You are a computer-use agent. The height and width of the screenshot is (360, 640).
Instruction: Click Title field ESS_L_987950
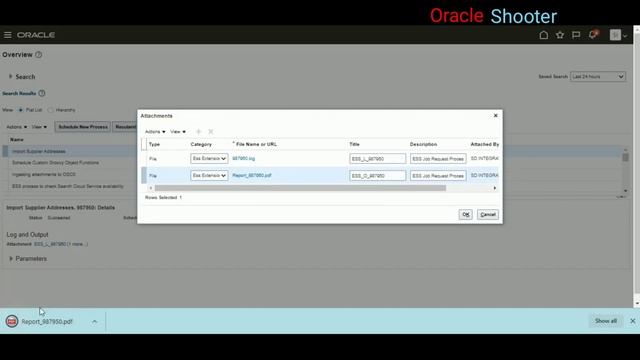(x=378, y=158)
